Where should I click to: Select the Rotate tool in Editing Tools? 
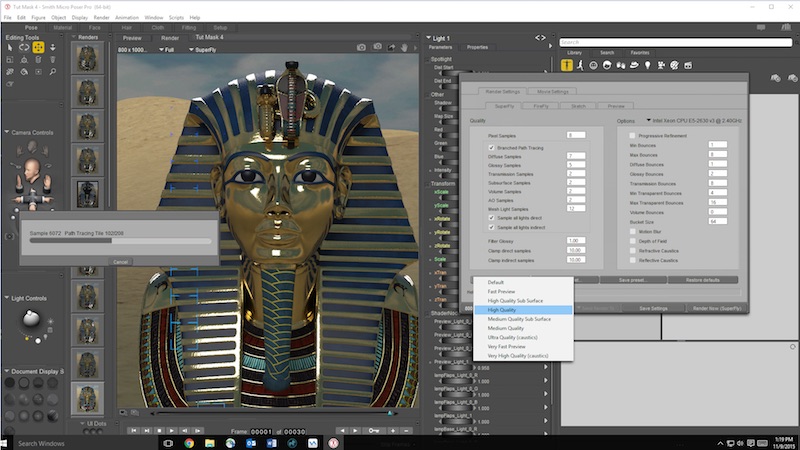point(24,47)
